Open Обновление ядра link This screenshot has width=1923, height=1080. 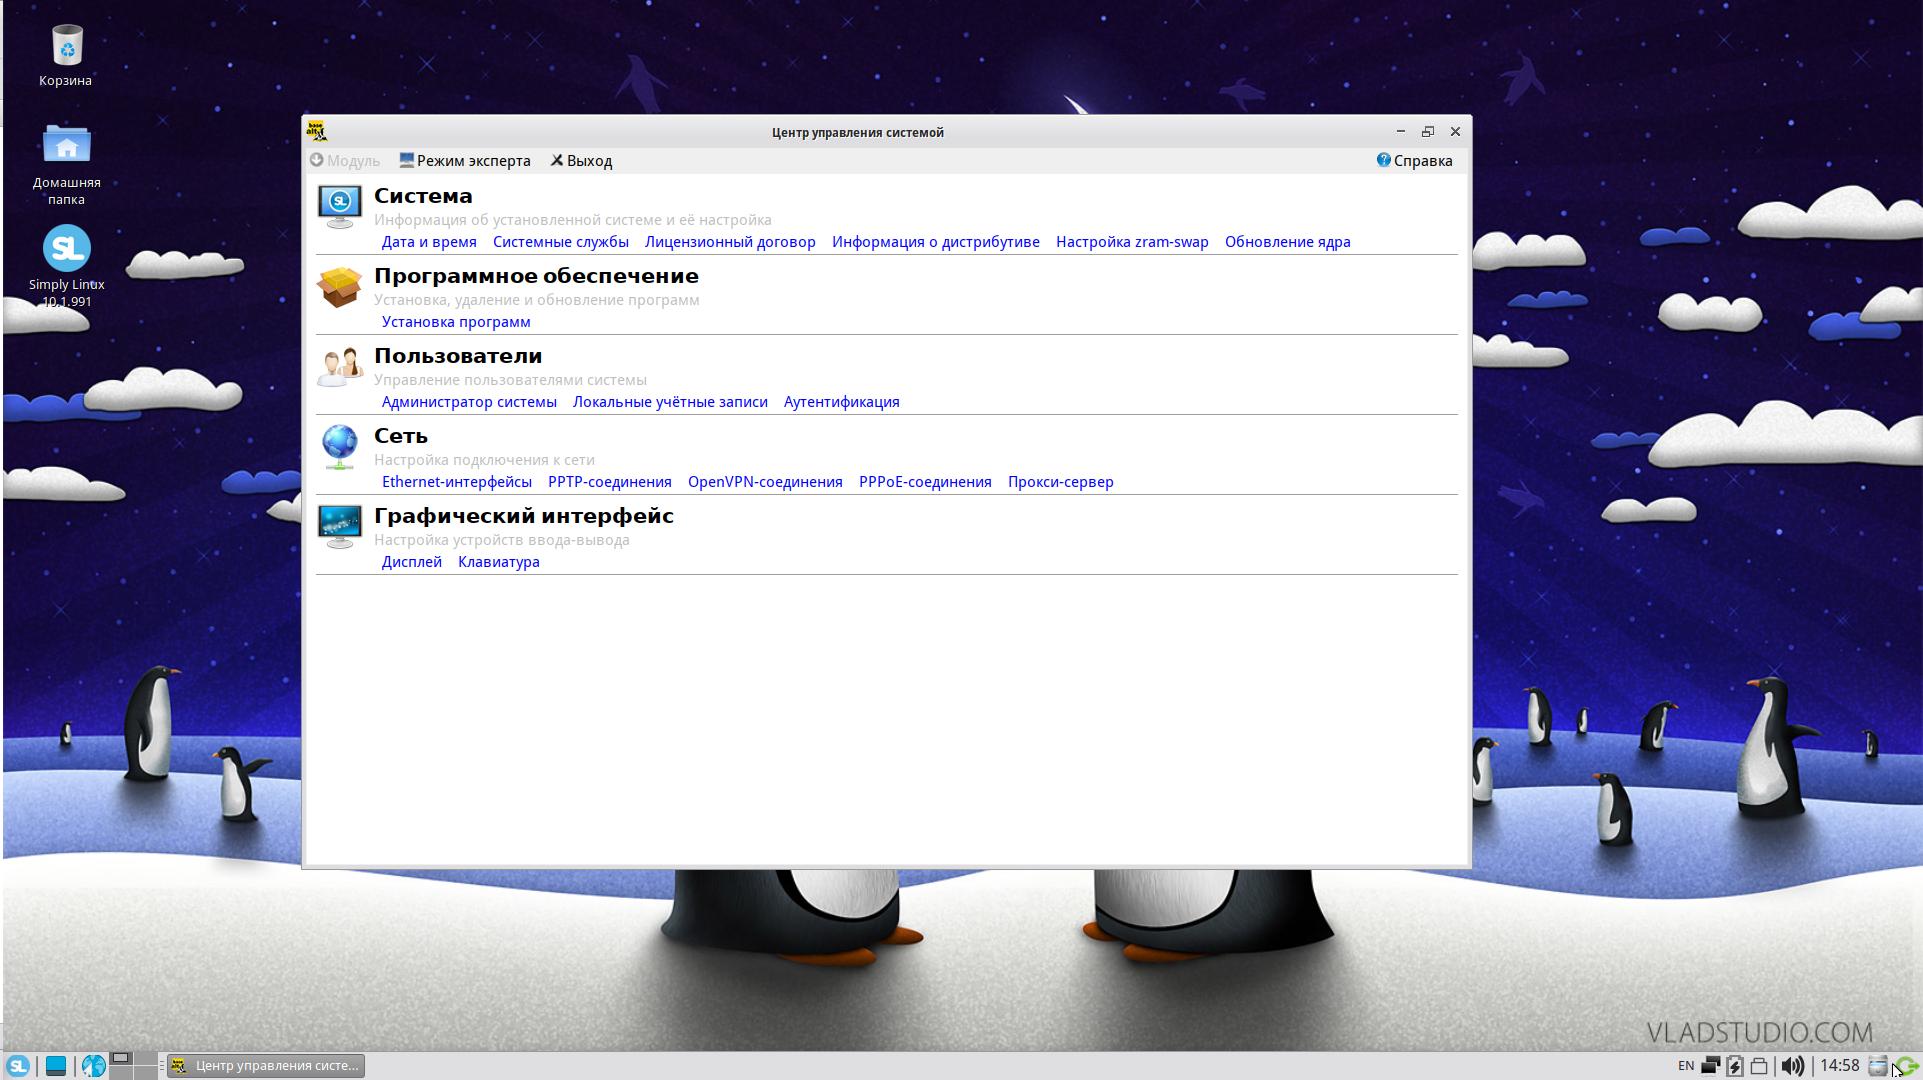[x=1288, y=242]
